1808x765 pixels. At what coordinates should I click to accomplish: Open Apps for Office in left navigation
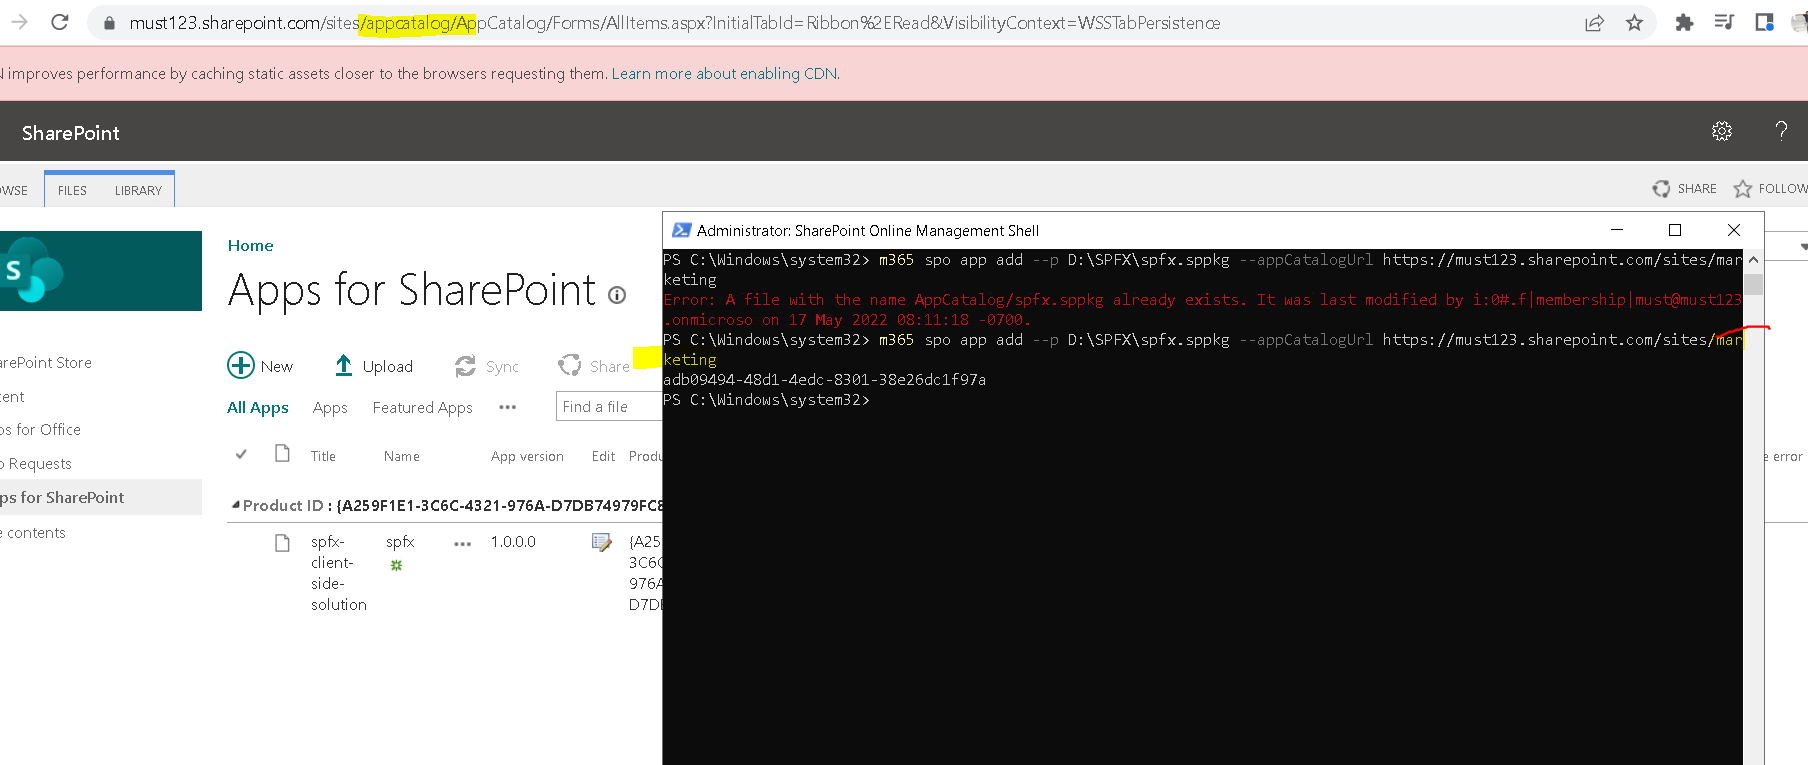point(40,429)
